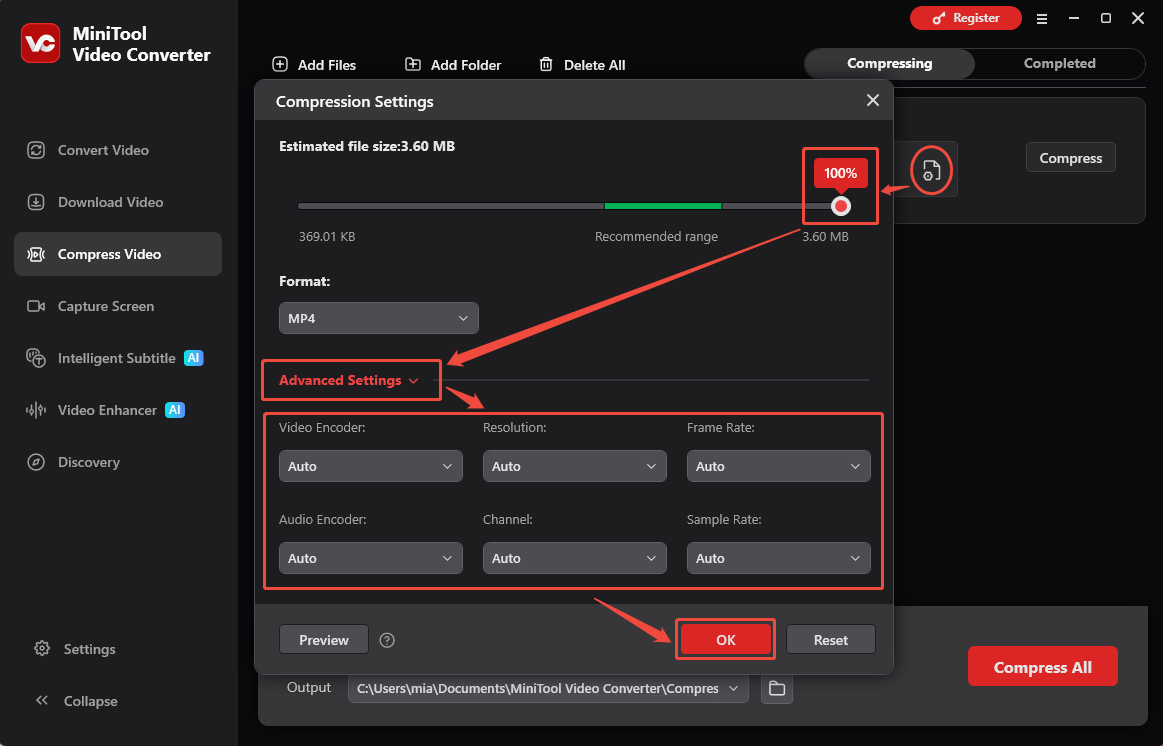Click the Discovery compass icon
Screen dimensions: 1163x746
(x=36, y=461)
